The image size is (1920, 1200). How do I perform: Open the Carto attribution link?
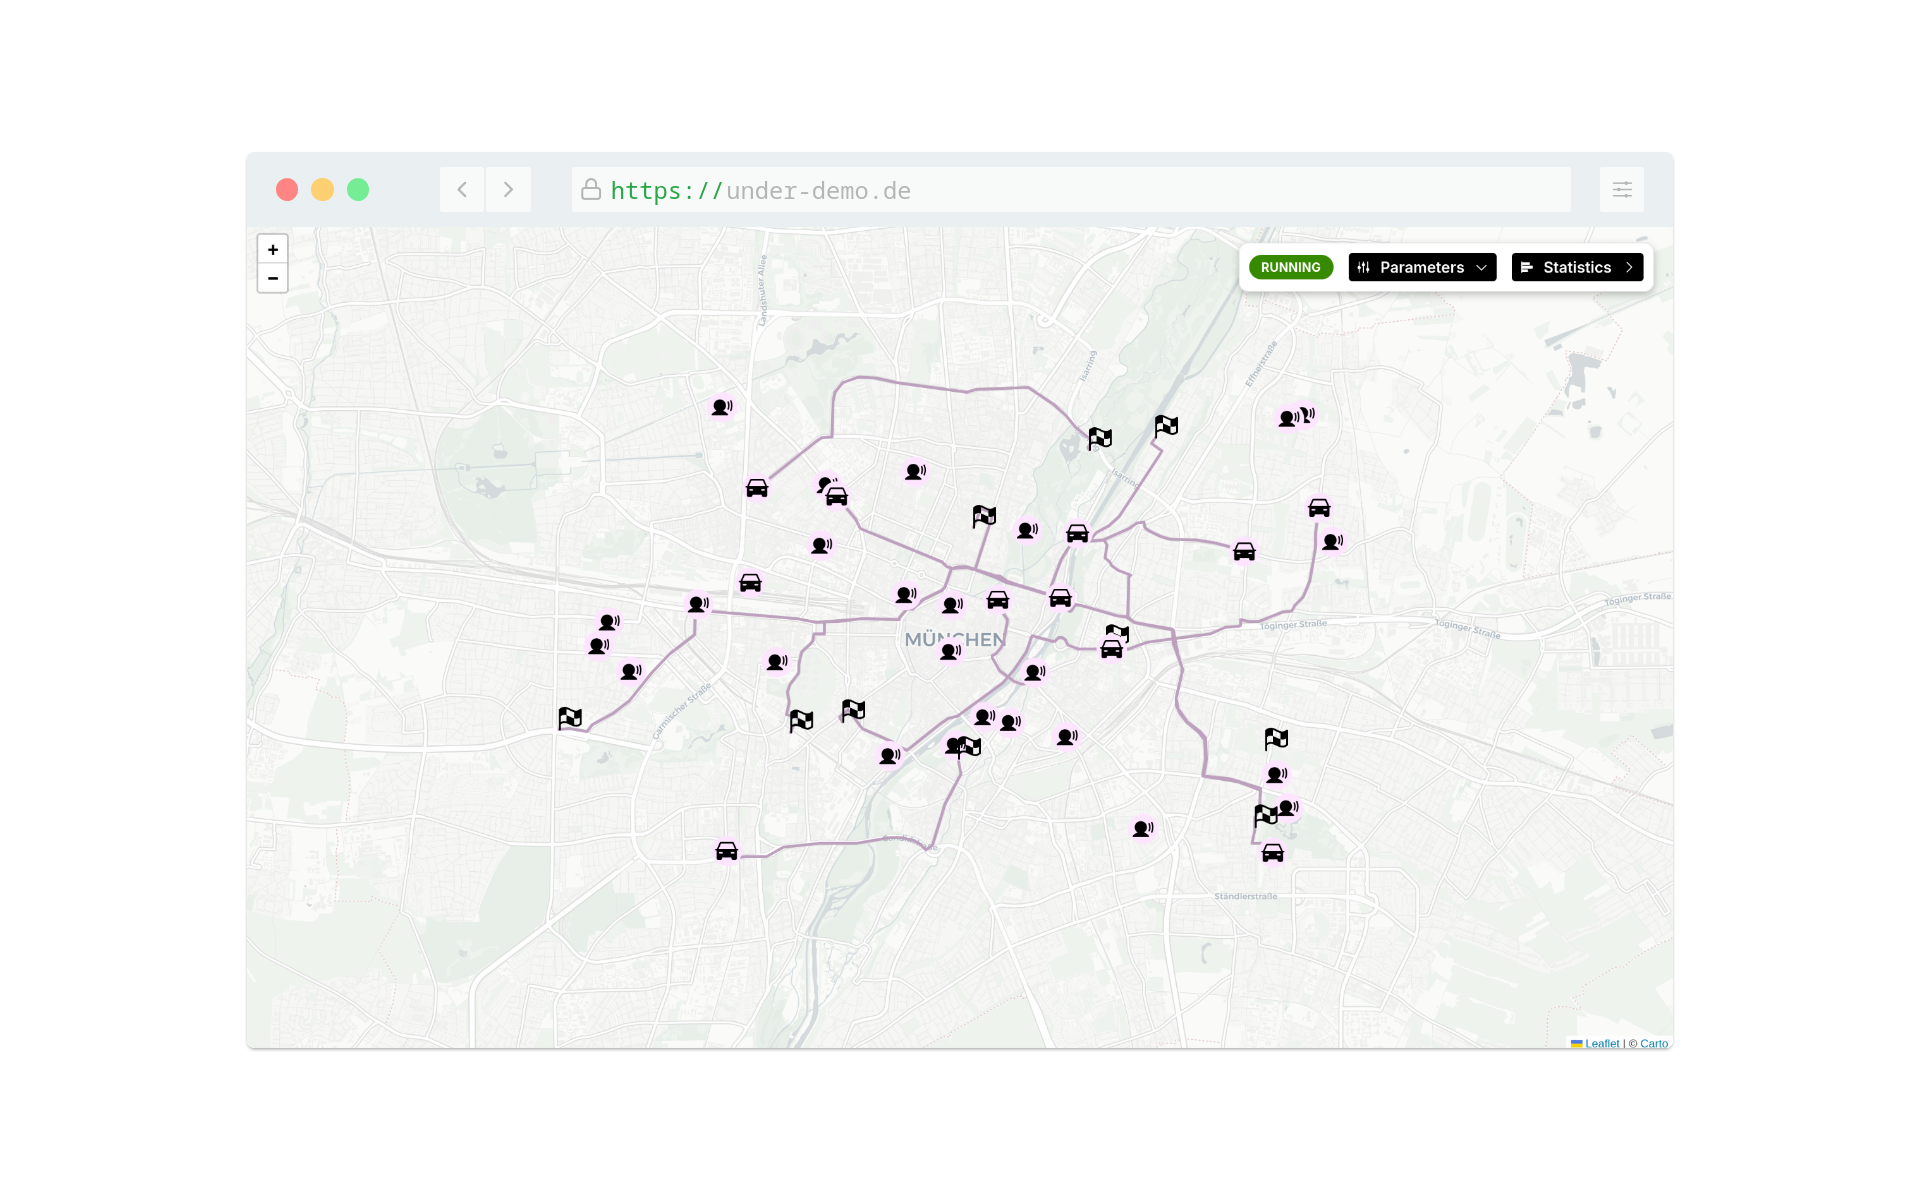pos(1654,1043)
